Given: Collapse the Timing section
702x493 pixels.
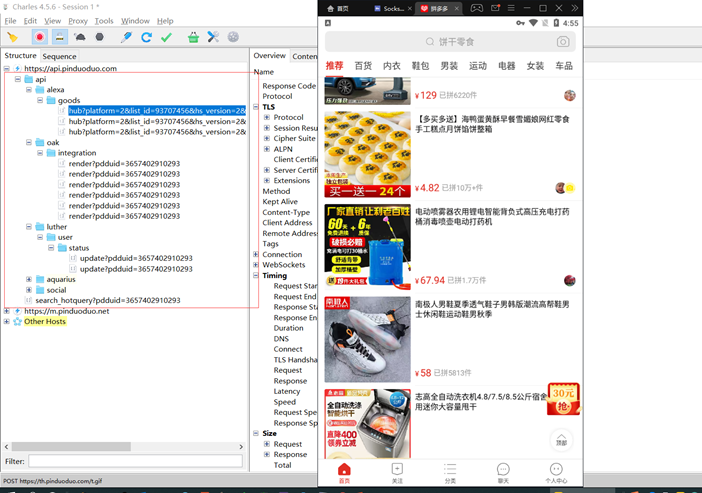Looking at the screenshot, I should click(256, 275).
